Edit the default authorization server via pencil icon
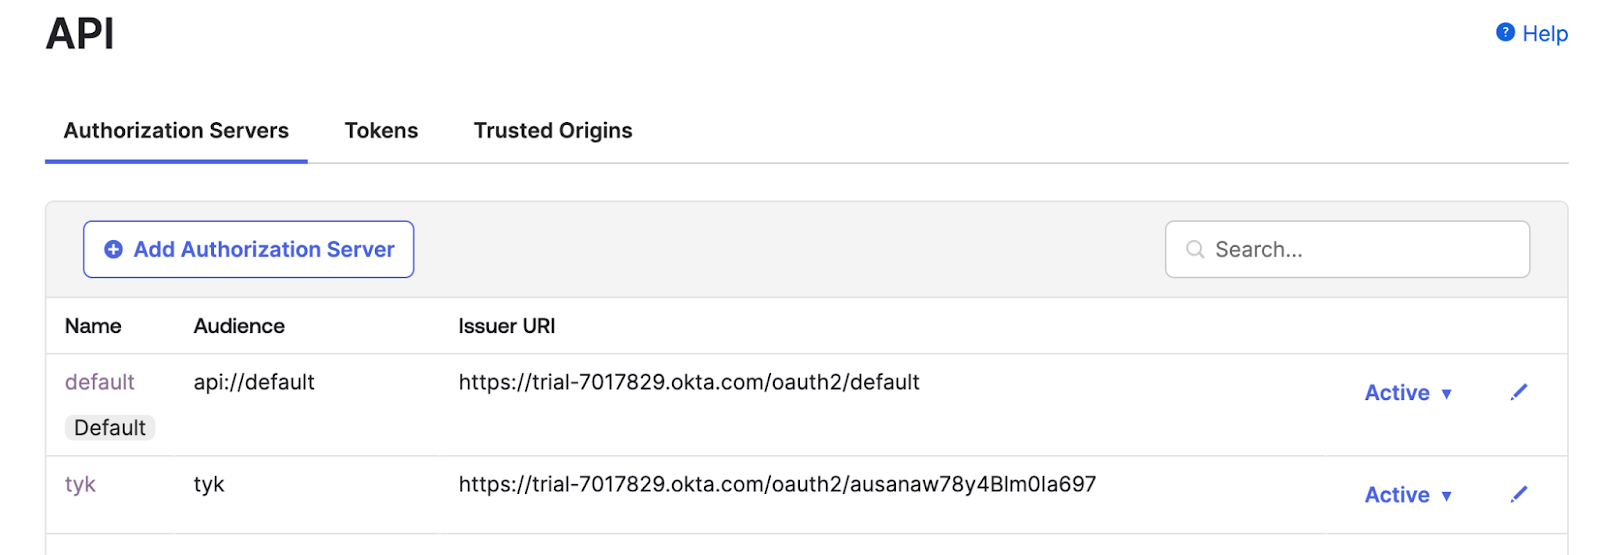1600x555 pixels. click(1519, 392)
